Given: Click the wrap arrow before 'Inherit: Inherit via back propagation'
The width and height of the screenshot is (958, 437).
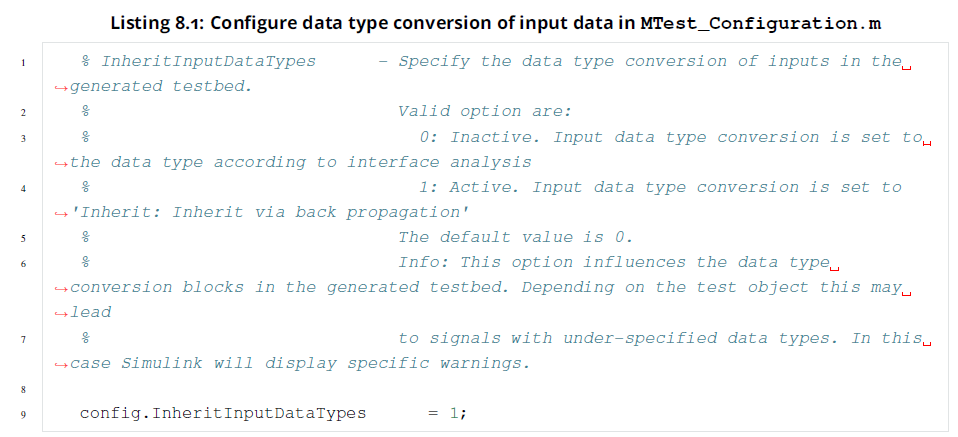Looking at the screenshot, I should (62, 212).
